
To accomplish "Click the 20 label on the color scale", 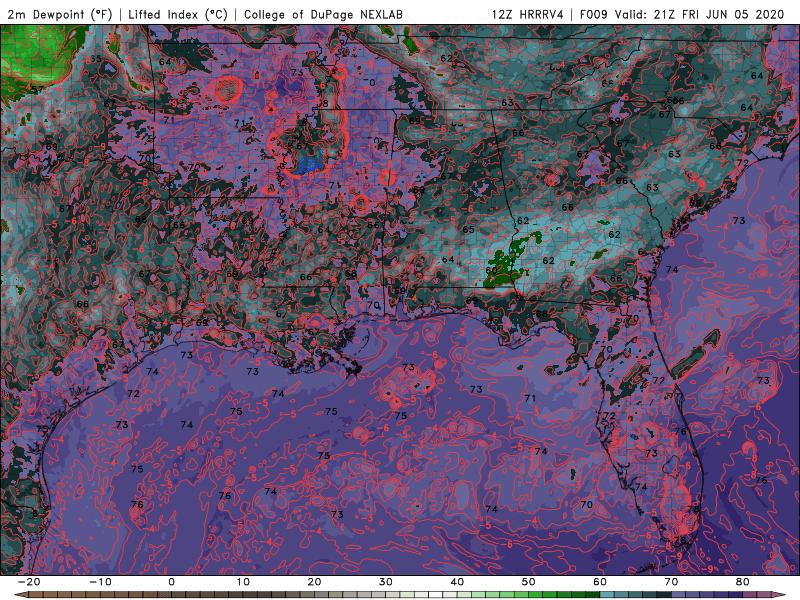I will pos(314,582).
